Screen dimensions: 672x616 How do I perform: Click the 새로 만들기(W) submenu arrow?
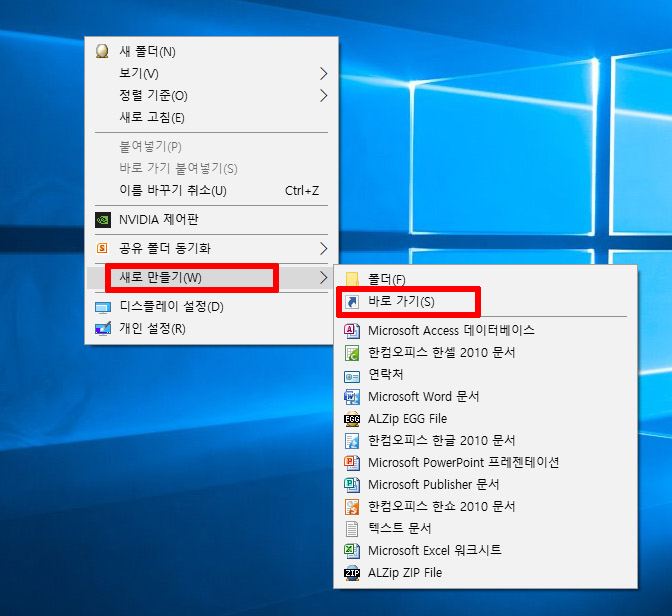tap(324, 278)
